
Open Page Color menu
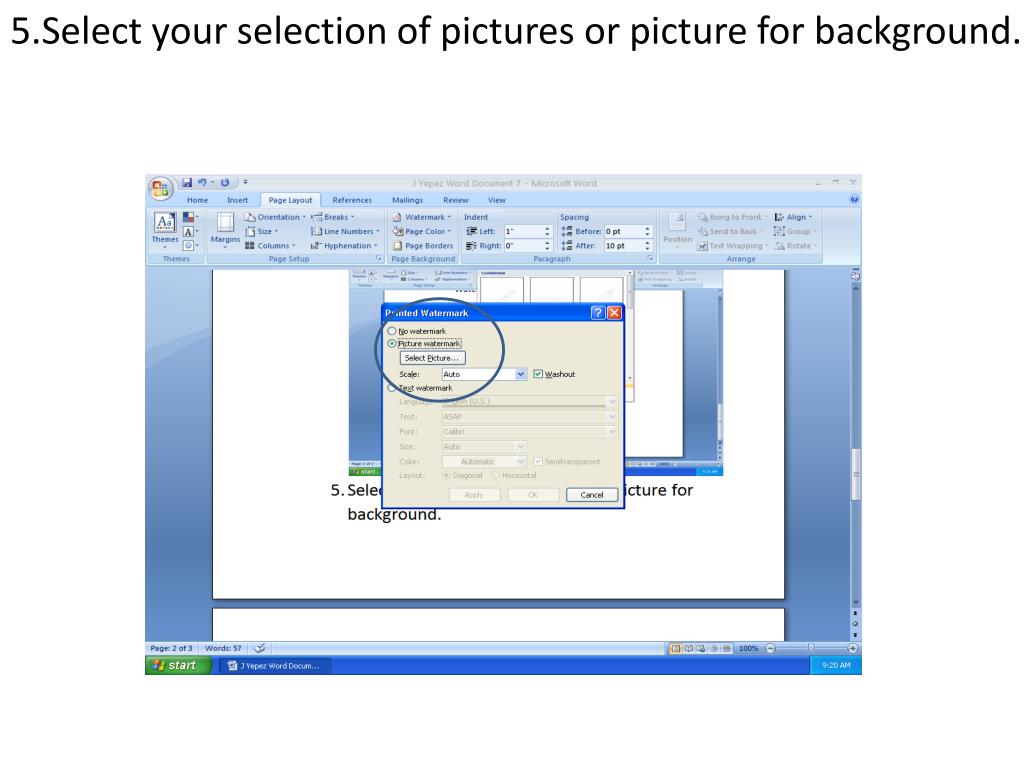pos(422,231)
